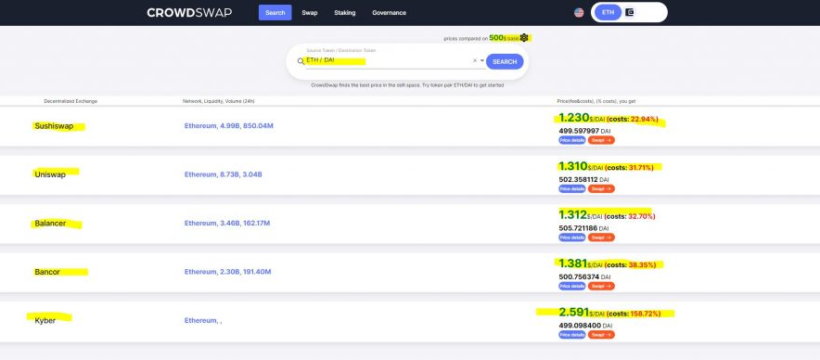Open the Staking tab

345,13
